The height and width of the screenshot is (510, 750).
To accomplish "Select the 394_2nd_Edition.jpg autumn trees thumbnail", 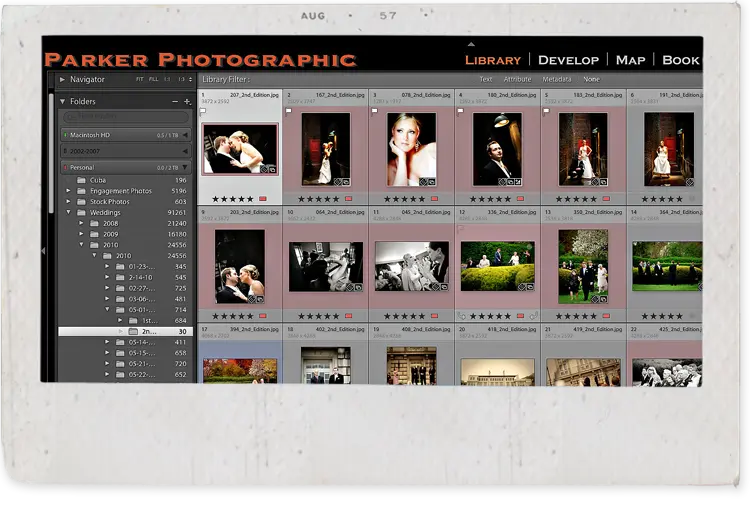I will coord(240,371).
